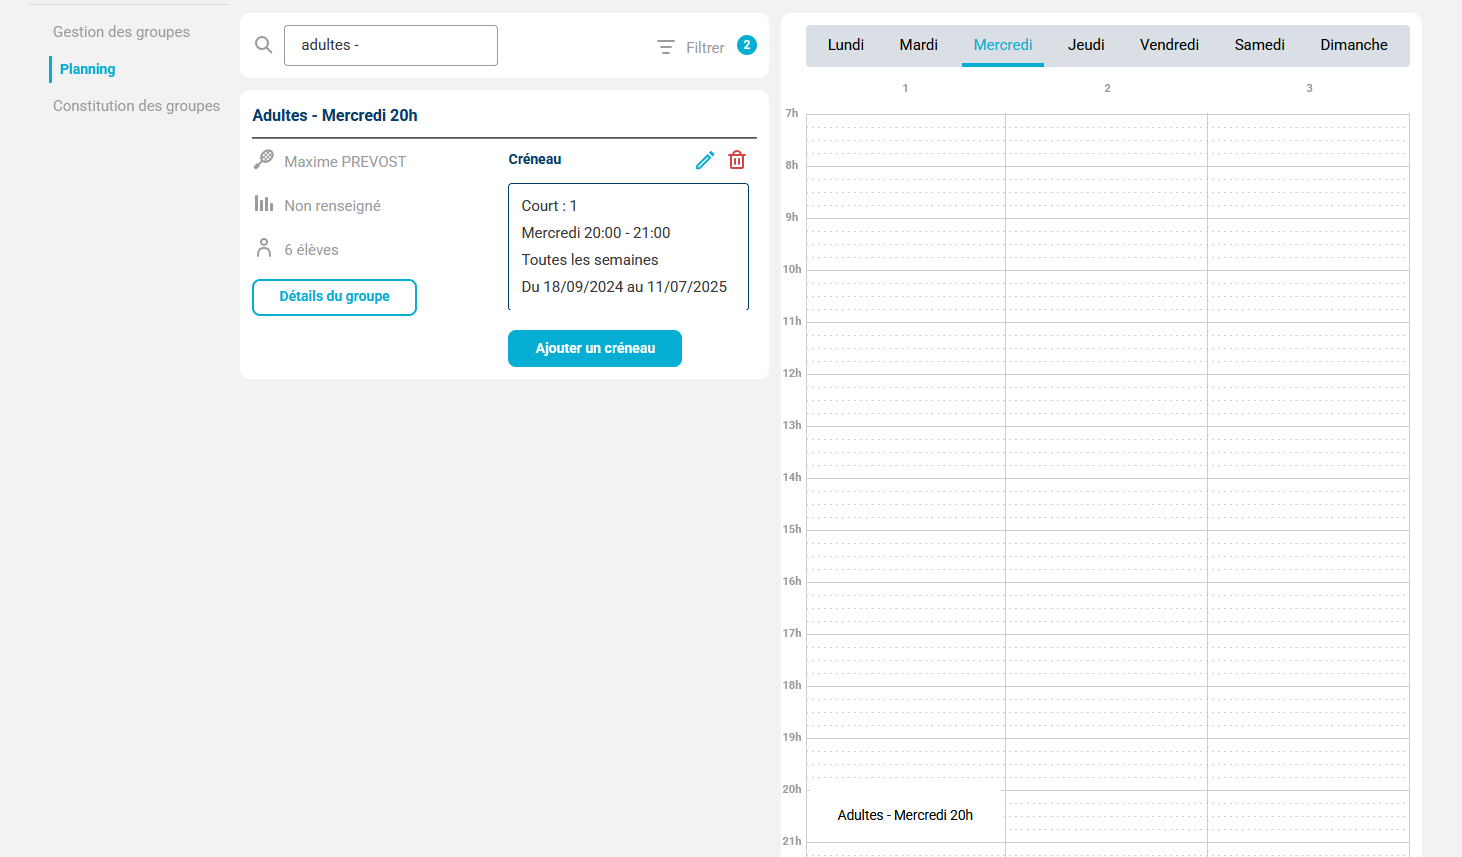Click the créneau details box for Court 1
1462x857 pixels.
click(x=628, y=246)
